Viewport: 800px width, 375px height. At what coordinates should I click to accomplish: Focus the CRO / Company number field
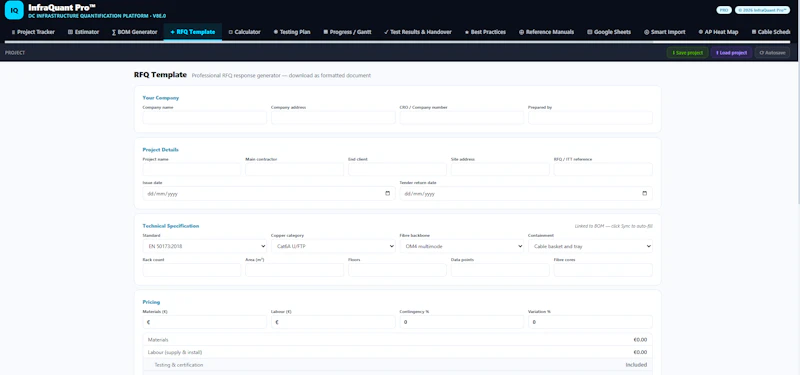pyautogui.click(x=462, y=118)
